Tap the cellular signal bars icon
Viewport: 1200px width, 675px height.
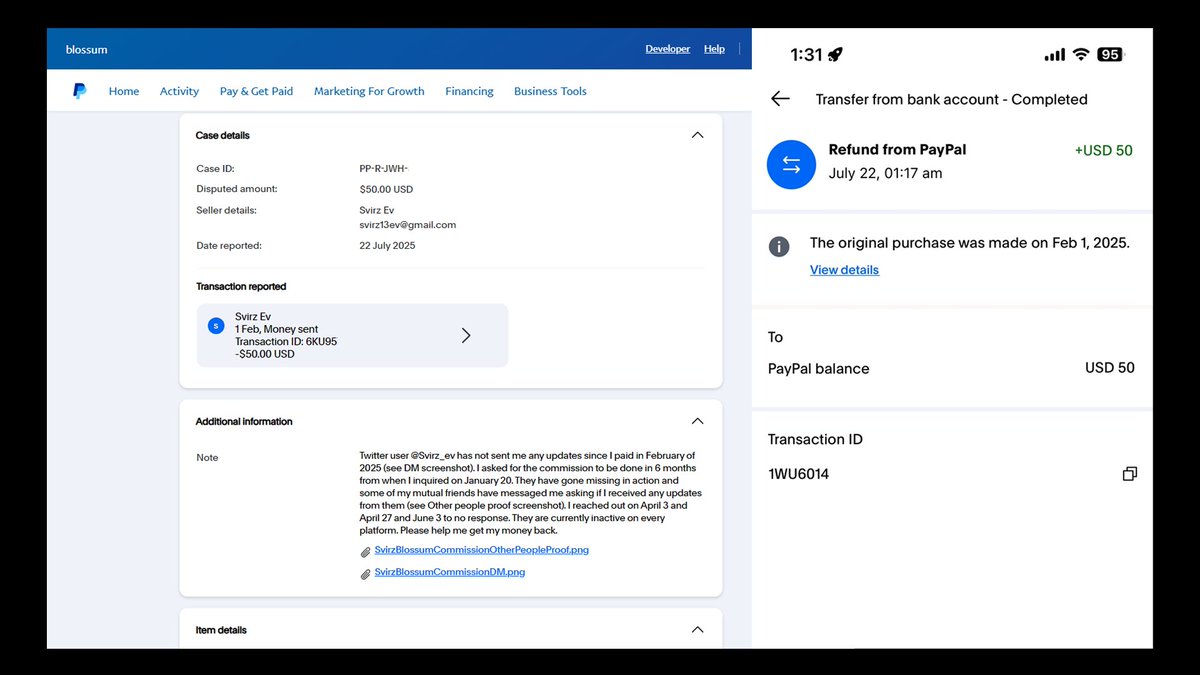pyautogui.click(x=1055, y=55)
